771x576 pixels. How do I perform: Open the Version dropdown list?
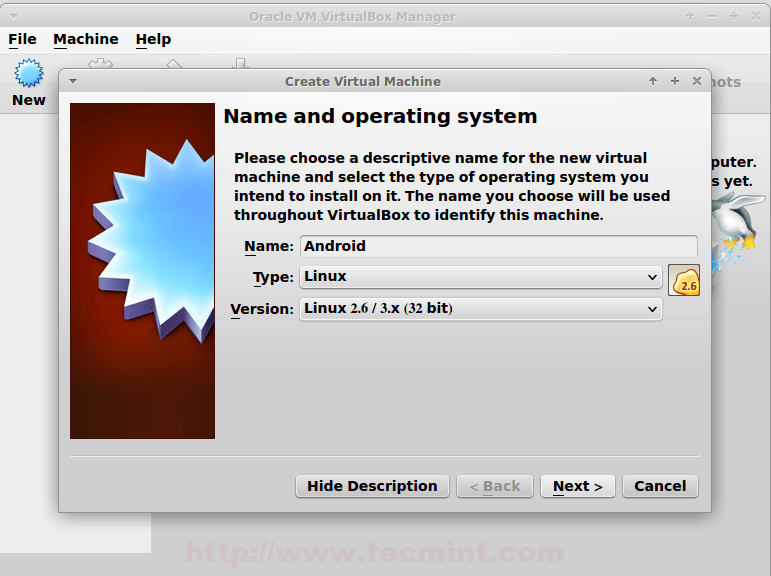coord(480,309)
